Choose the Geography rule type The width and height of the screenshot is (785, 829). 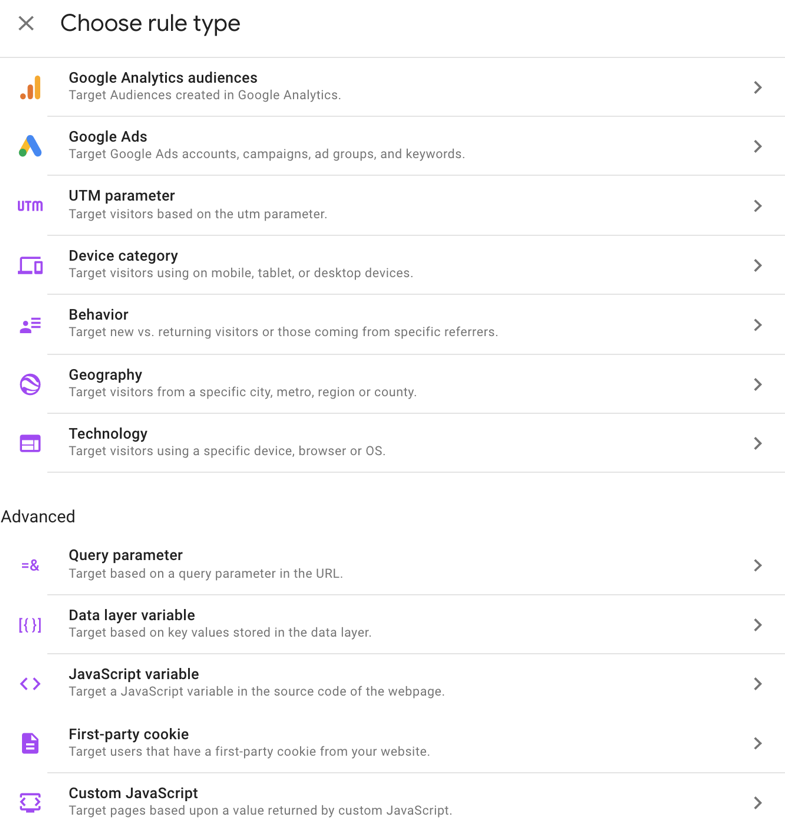point(105,375)
